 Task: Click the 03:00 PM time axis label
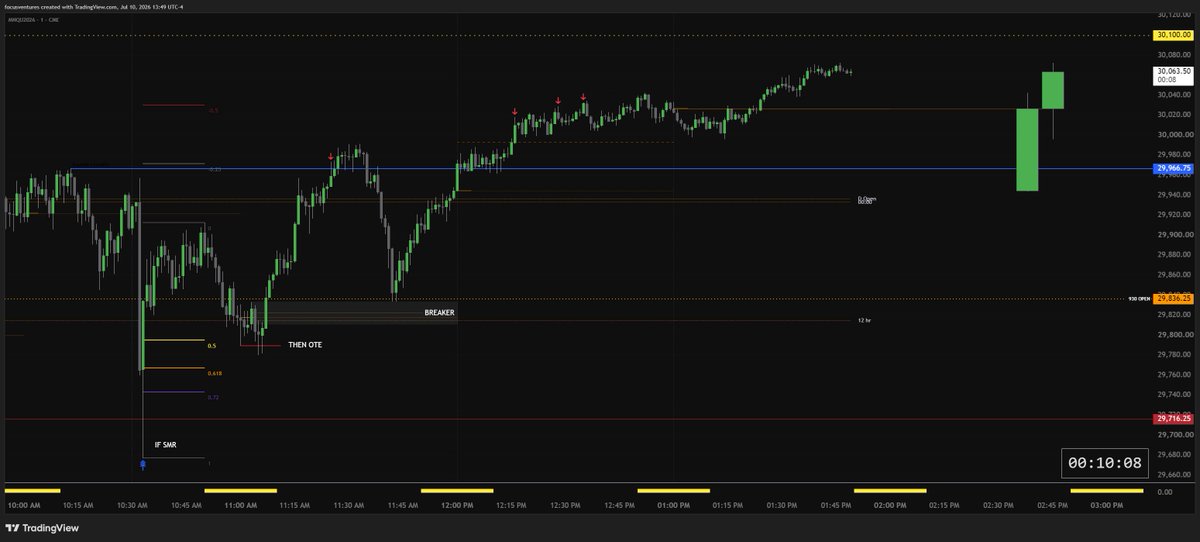(x=1106, y=505)
